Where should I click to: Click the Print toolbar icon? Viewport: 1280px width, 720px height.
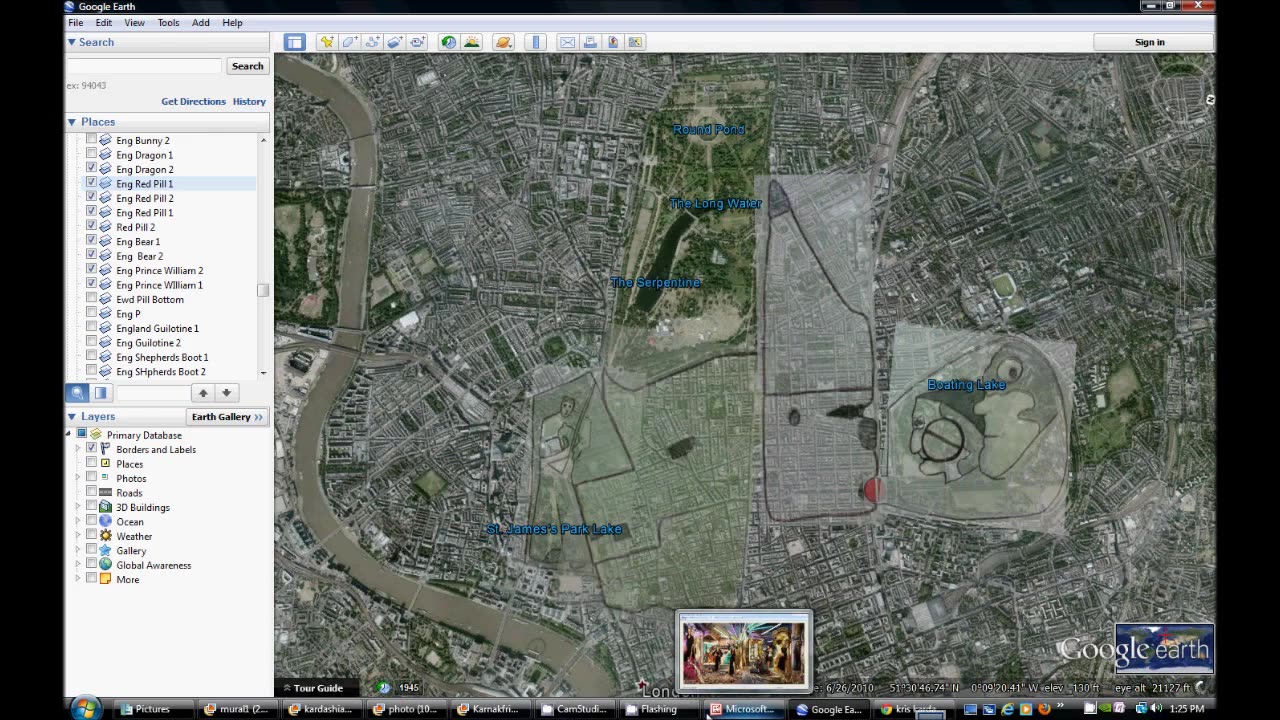click(590, 42)
